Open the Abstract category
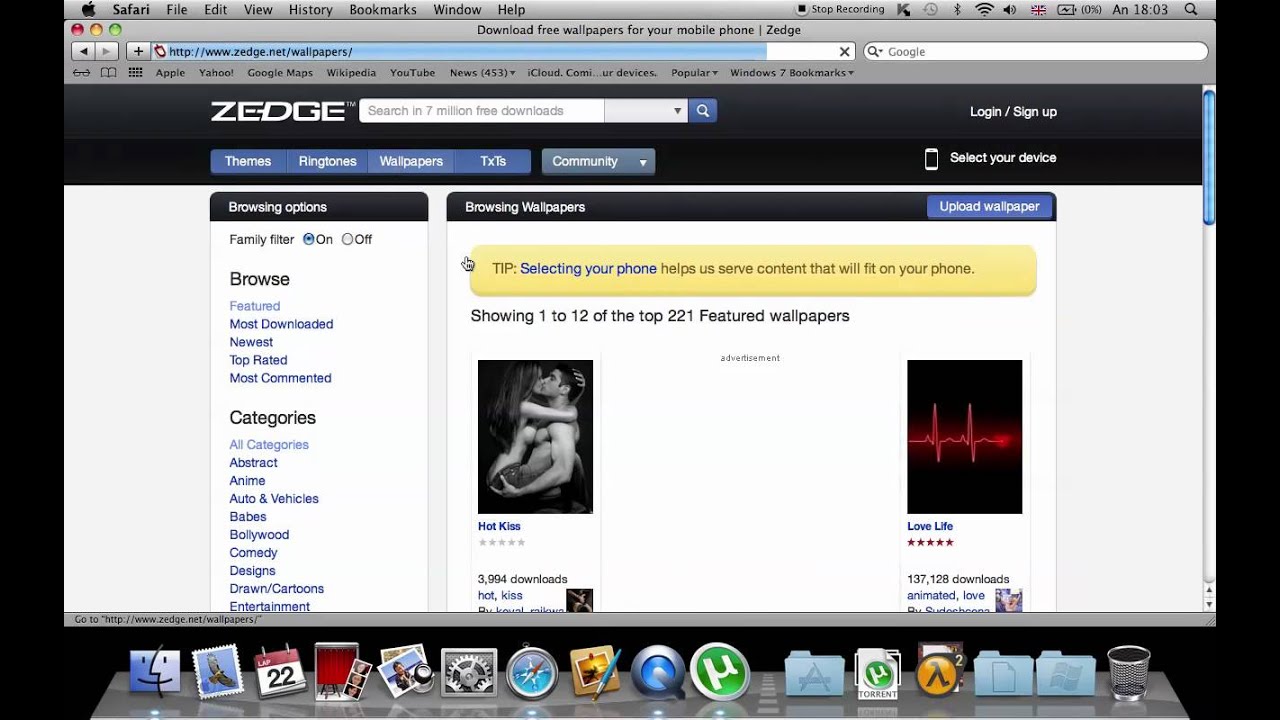 [x=253, y=463]
